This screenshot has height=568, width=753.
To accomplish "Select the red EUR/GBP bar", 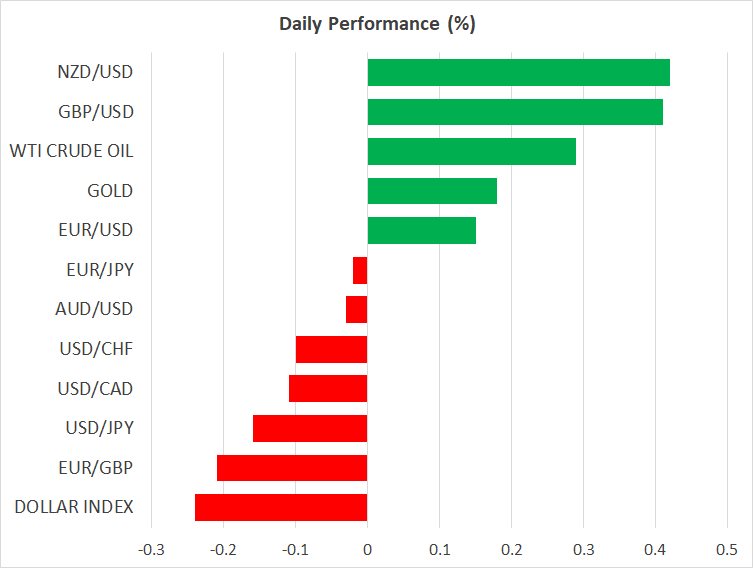I will (292, 468).
